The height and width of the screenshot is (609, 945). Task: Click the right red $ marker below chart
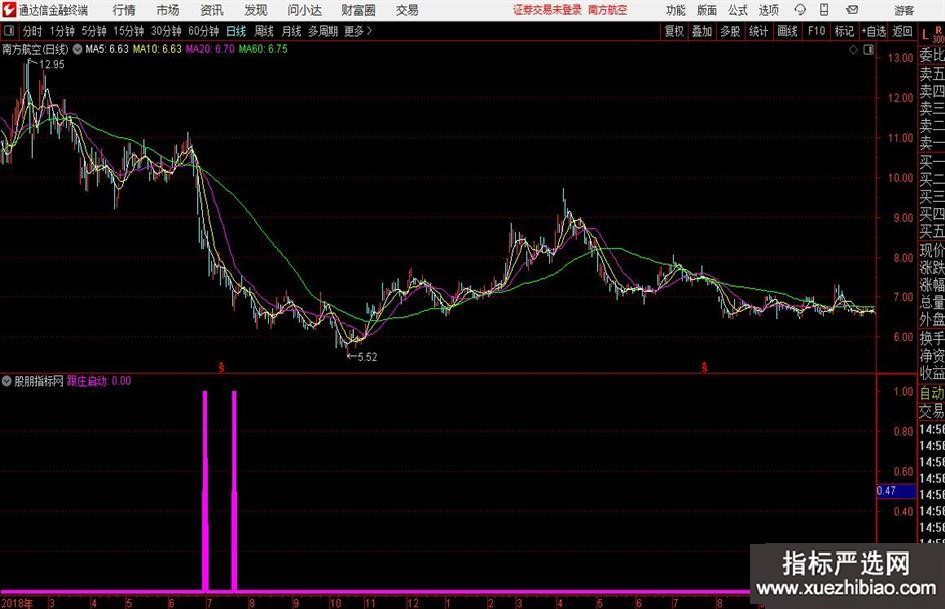pos(704,367)
